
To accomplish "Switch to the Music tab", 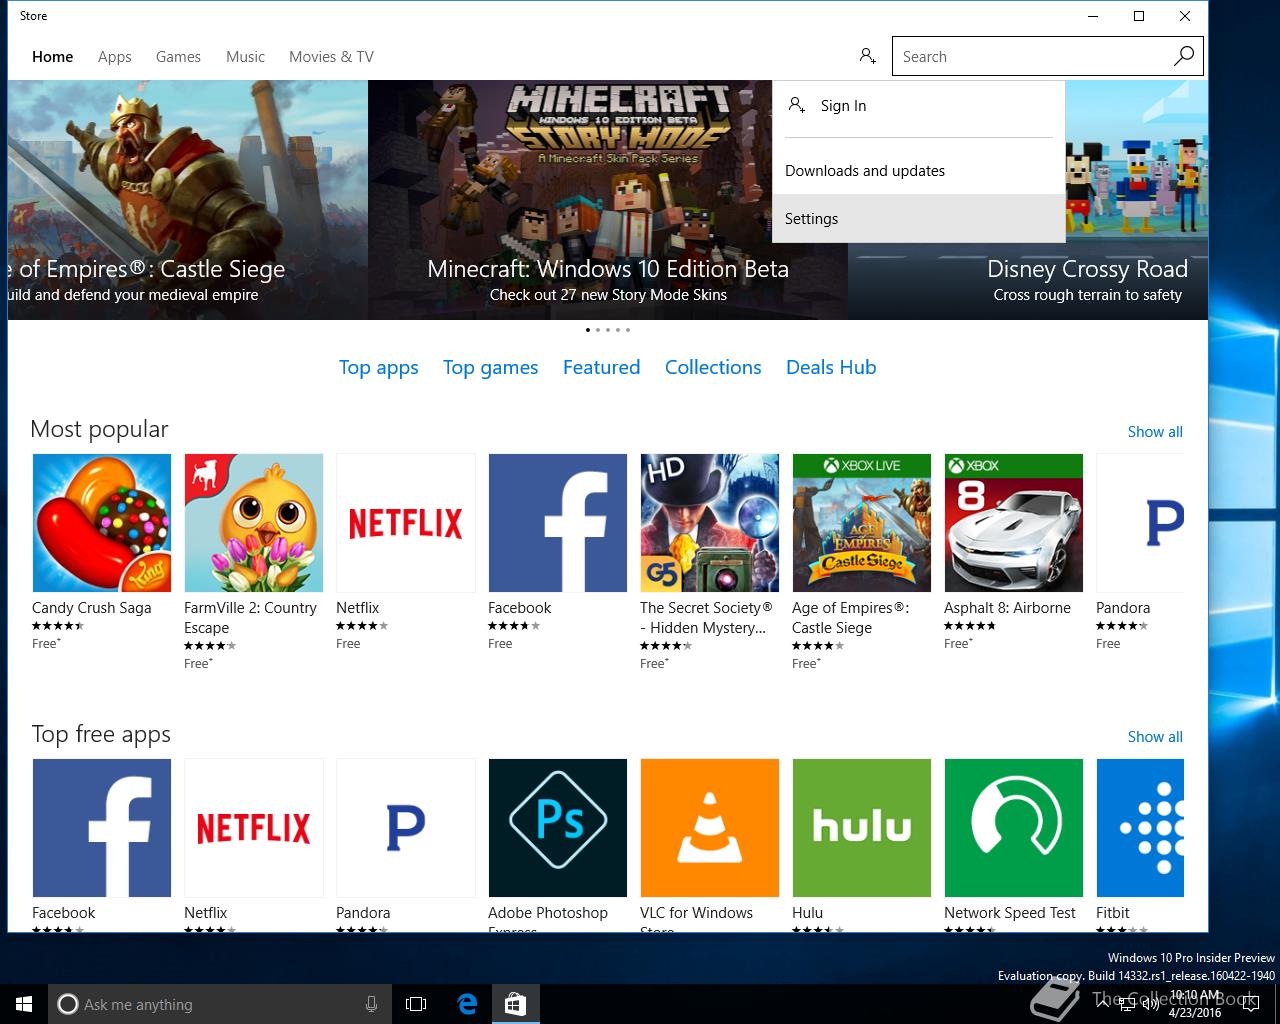I will [245, 57].
